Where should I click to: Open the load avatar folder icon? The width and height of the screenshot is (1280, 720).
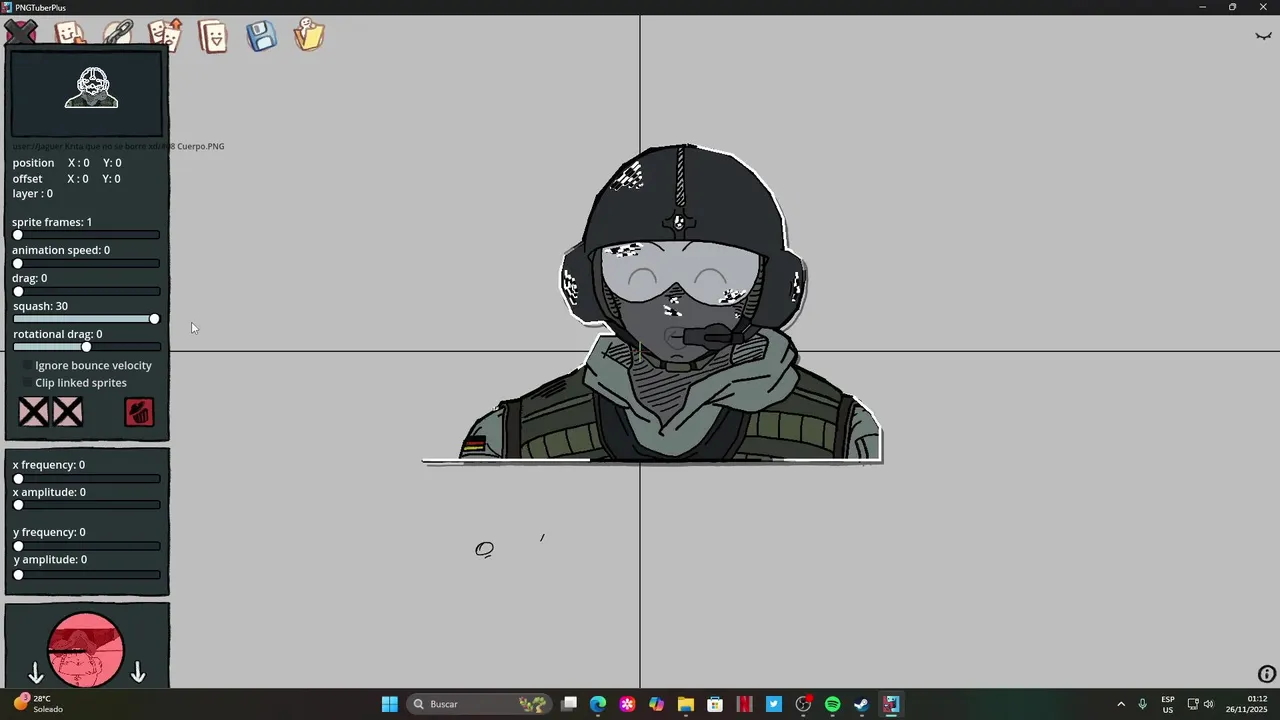tap(309, 35)
